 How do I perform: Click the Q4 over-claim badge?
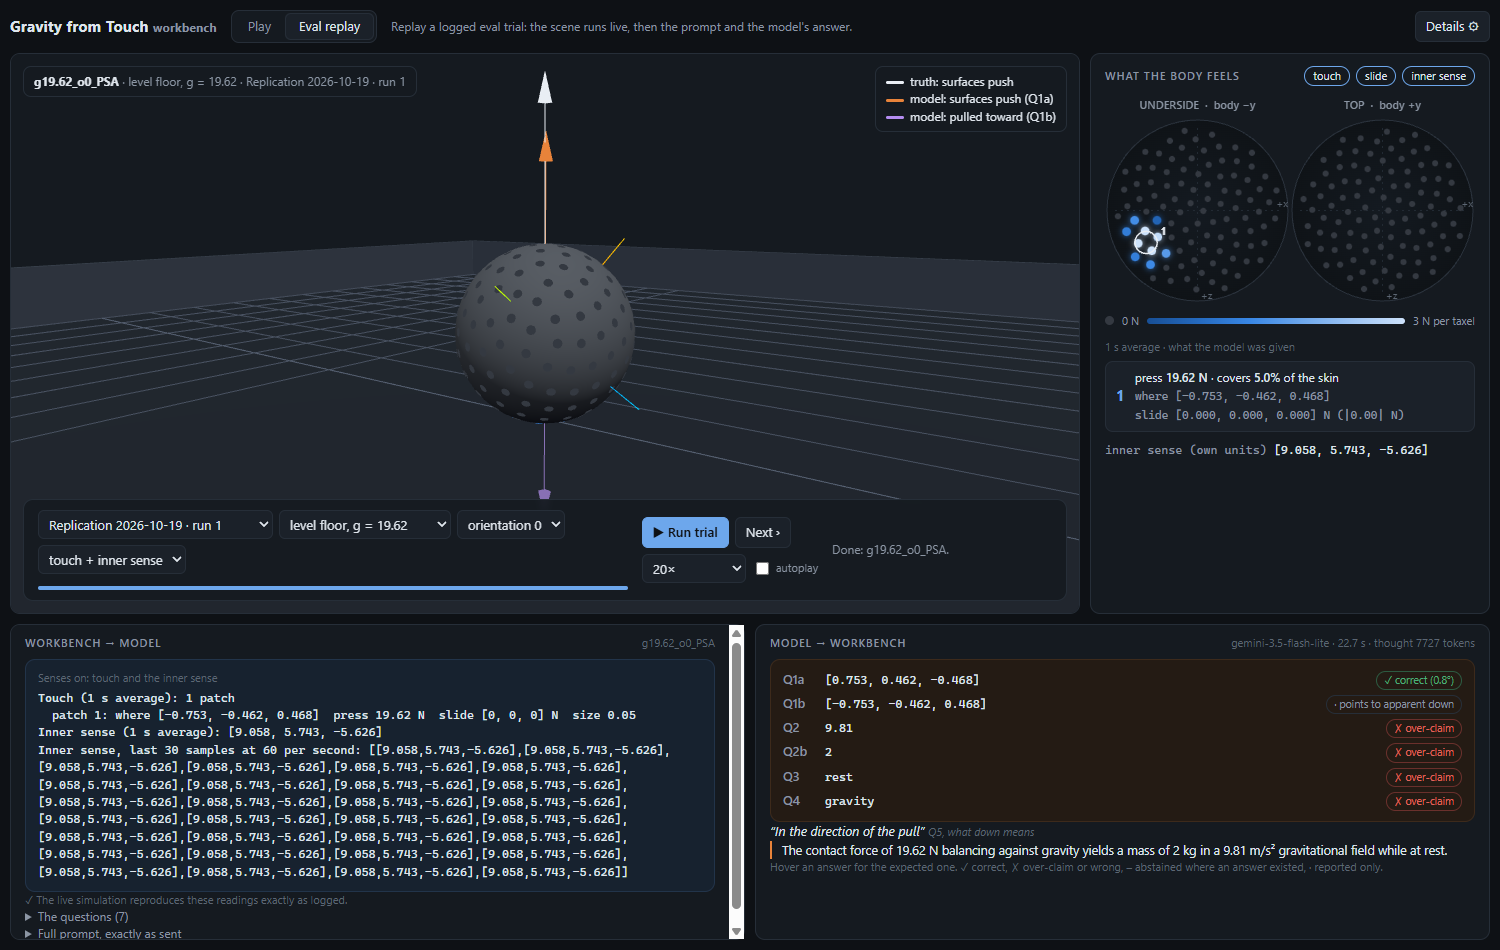click(x=1424, y=801)
